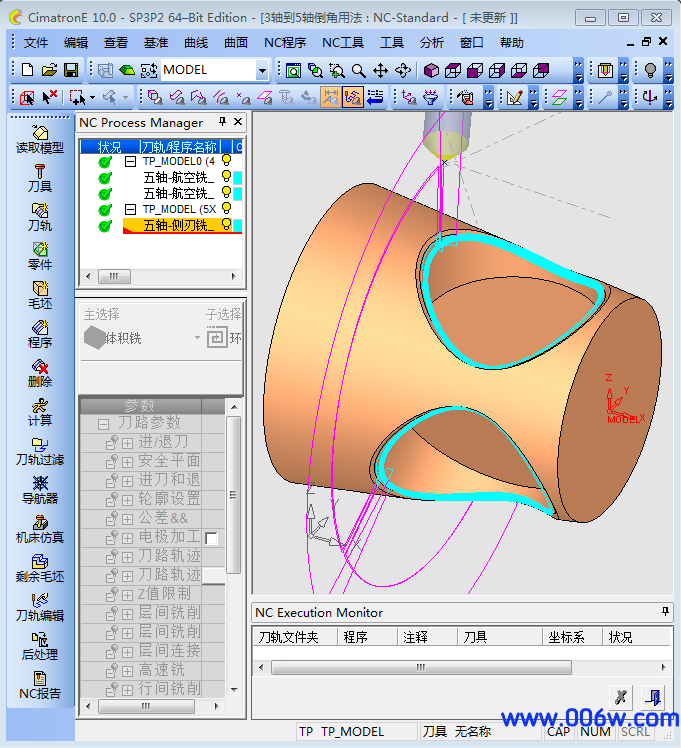Expand the Z值限制 parameter

[x=127, y=595]
